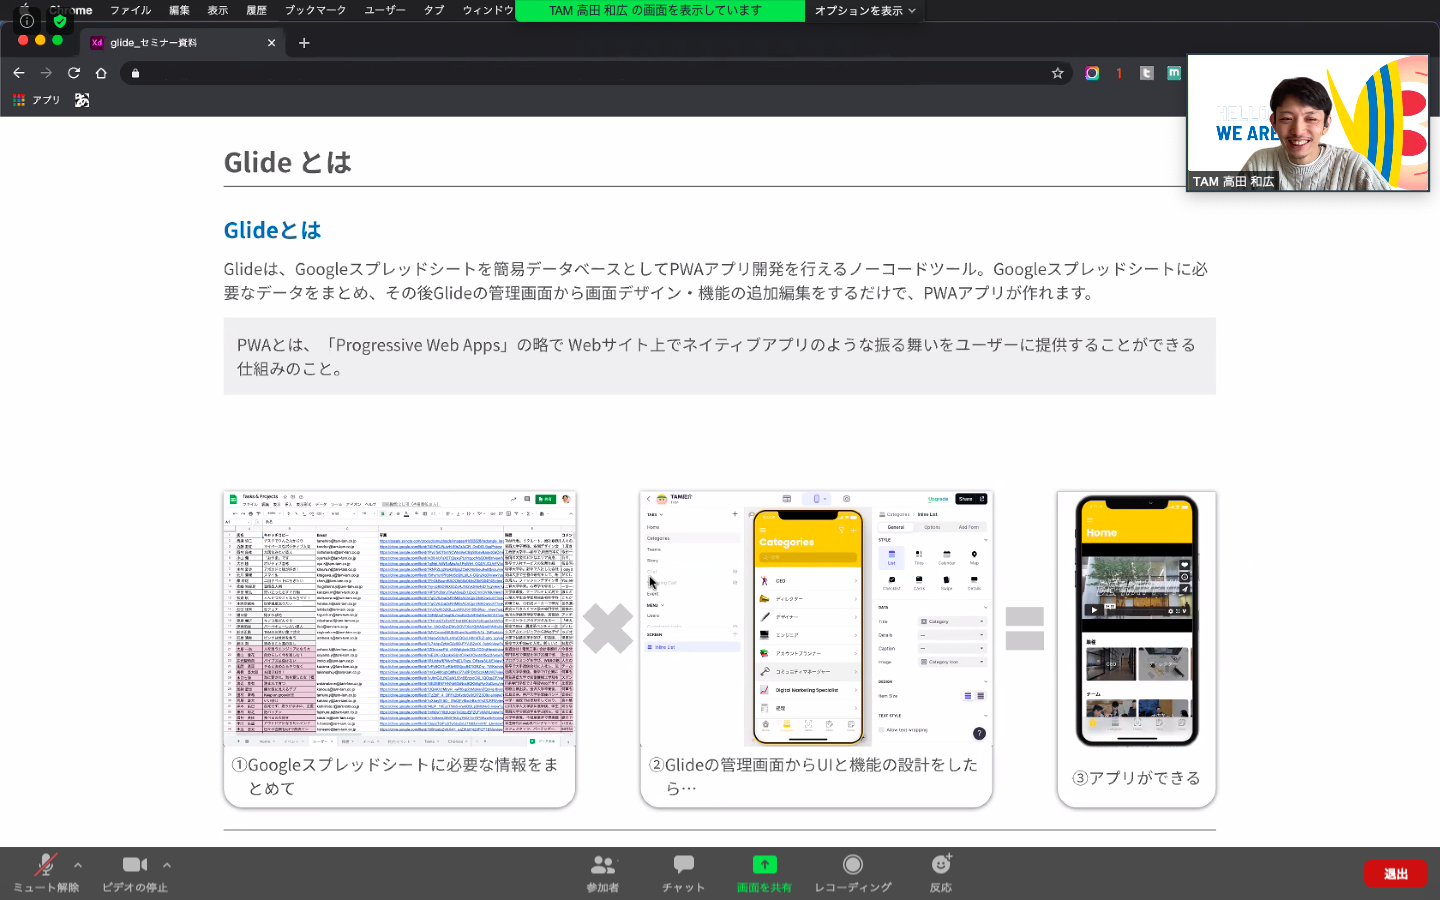
Task: Click caption ②Glideの管理画面からUIと機能の設計をしたら
Action: tap(814, 776)
